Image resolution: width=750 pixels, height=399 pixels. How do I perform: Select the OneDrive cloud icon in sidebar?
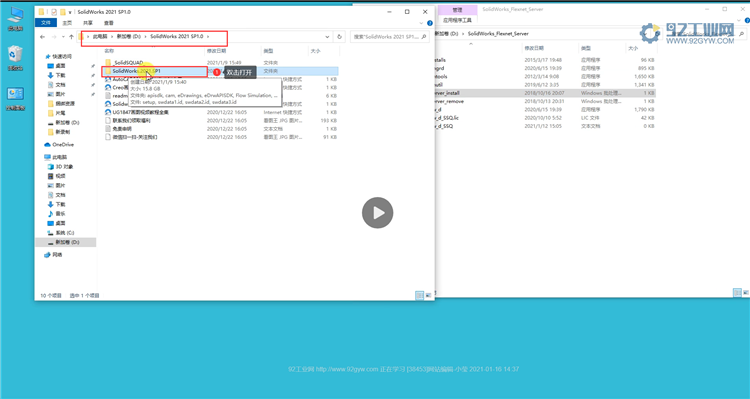(47, 144)
